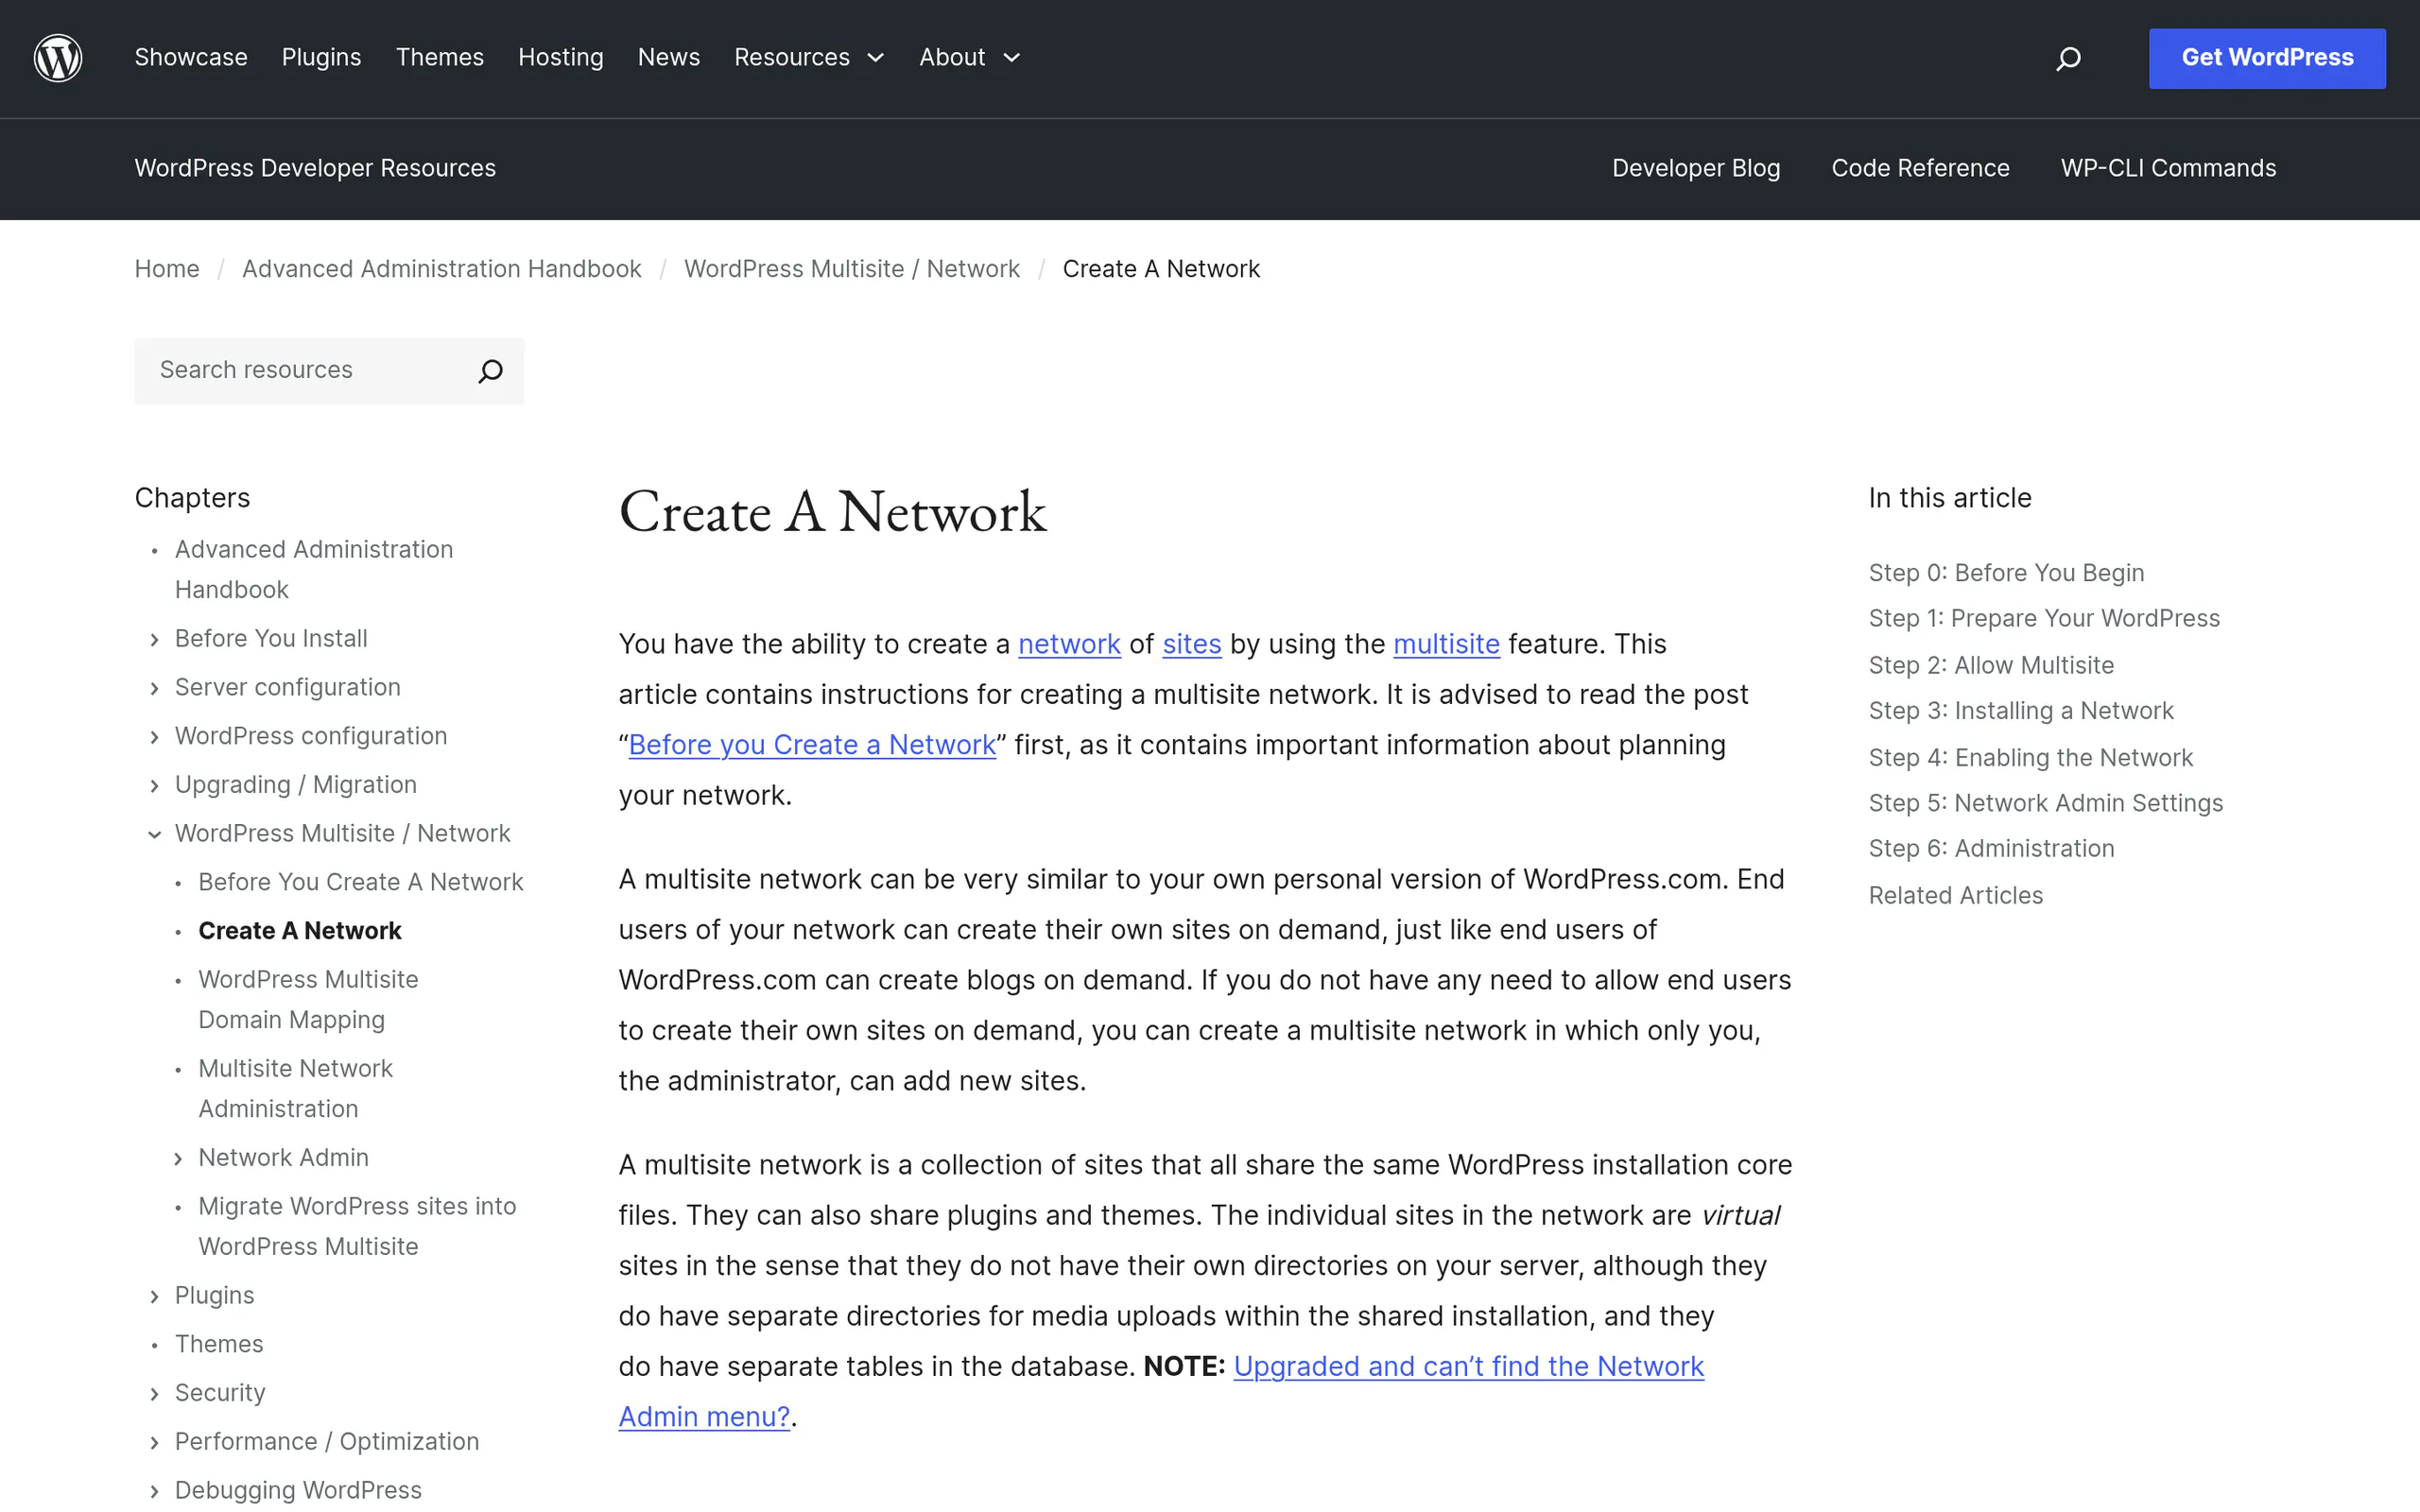The image size is (2420, 1512).
Task: Expand the Security chapter chevron
Action: point(154,1394)
